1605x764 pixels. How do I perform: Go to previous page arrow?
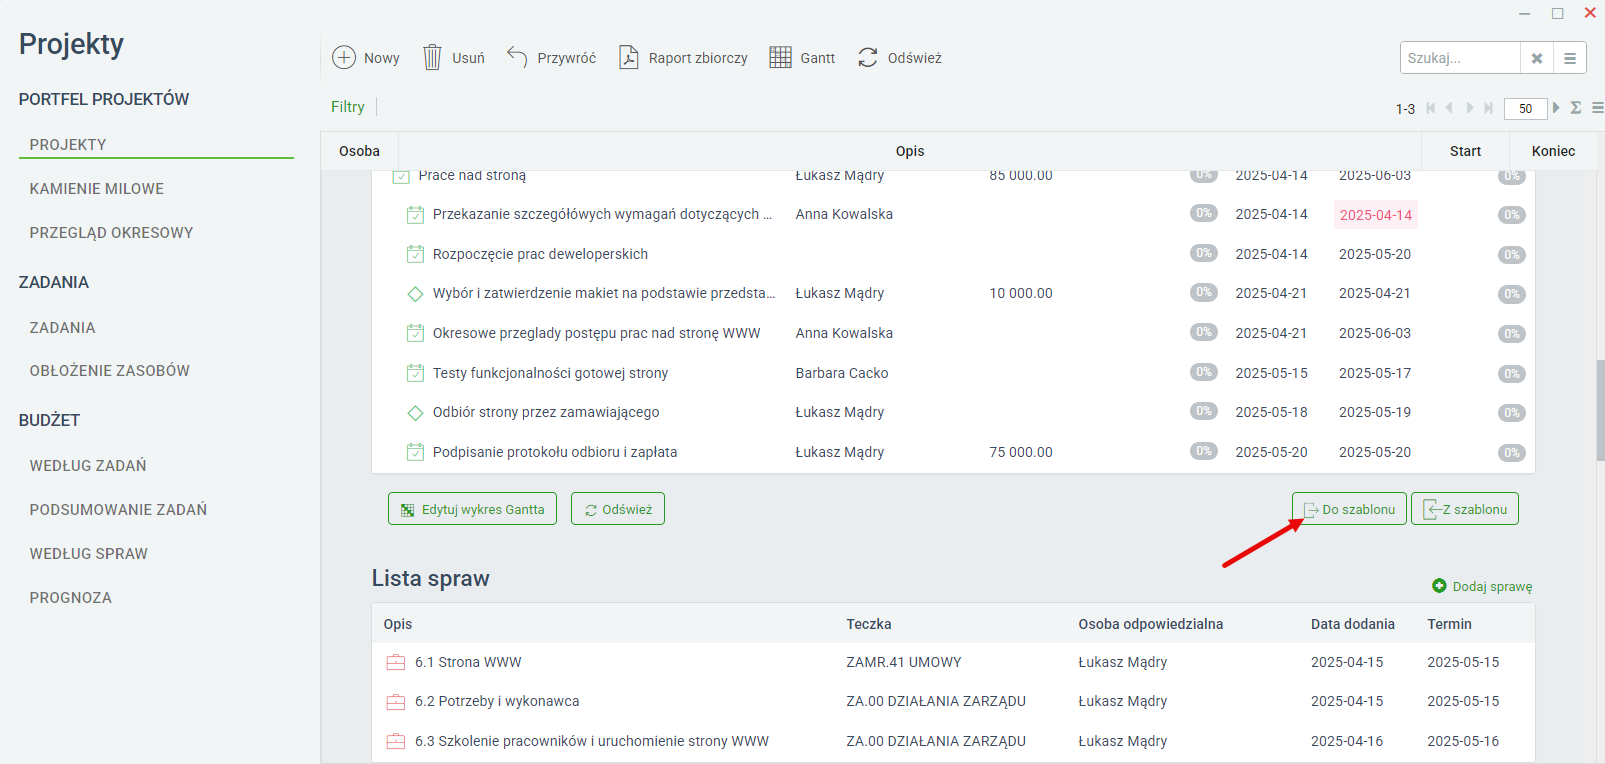tap(1449, 108)
